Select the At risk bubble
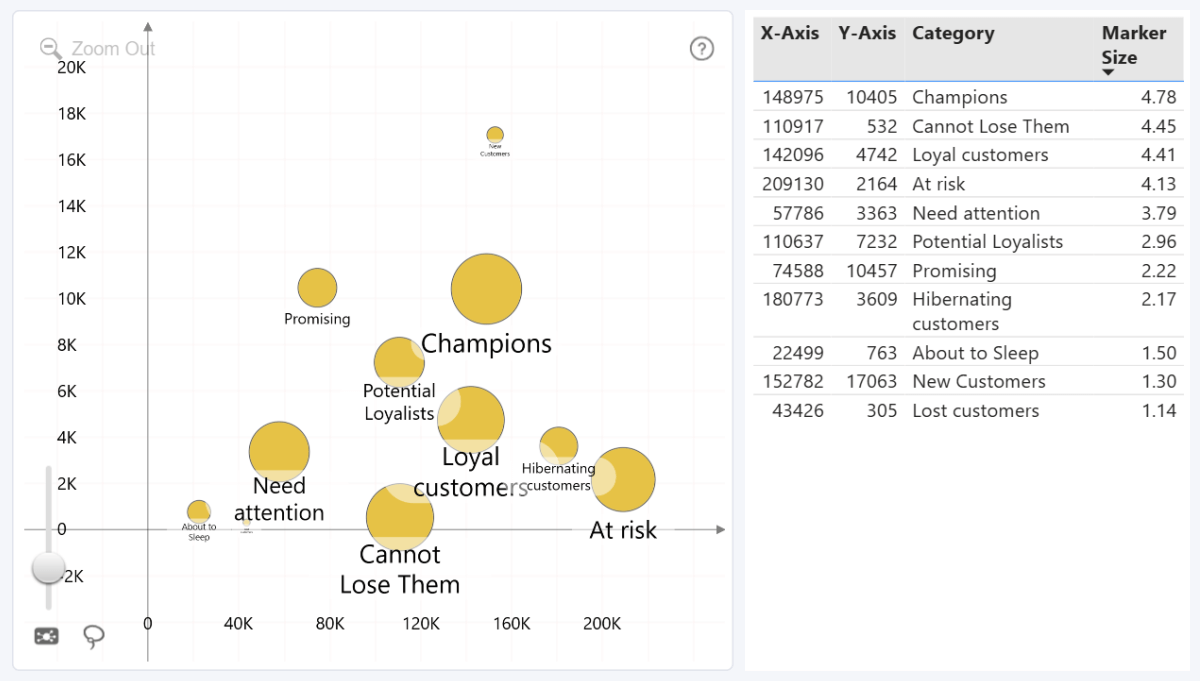This screenshot has width=1200, height=681. [624, 480]
